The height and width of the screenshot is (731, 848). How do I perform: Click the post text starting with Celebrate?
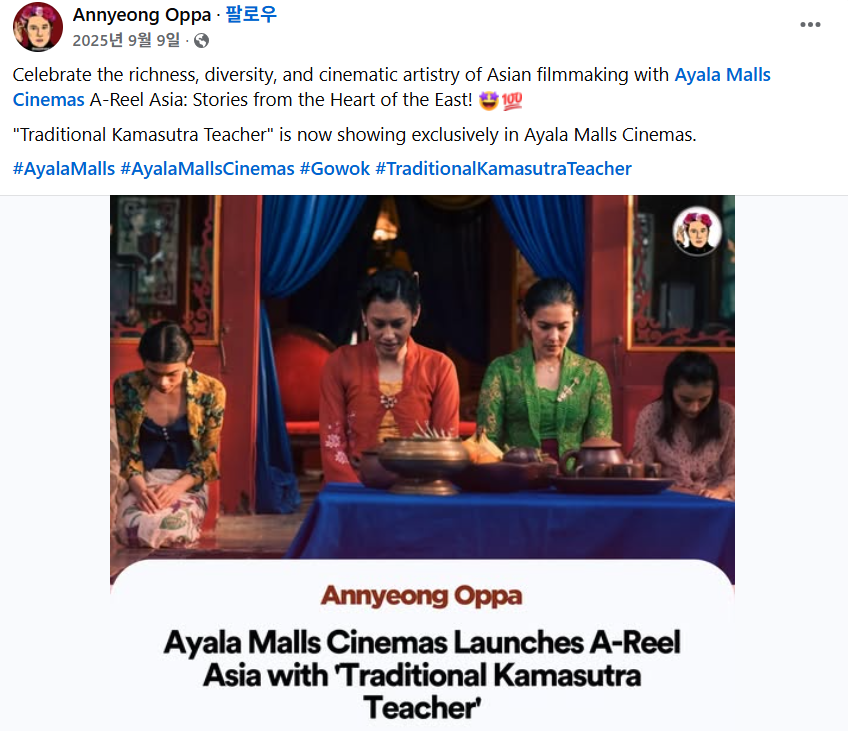(x=392, y=87)
